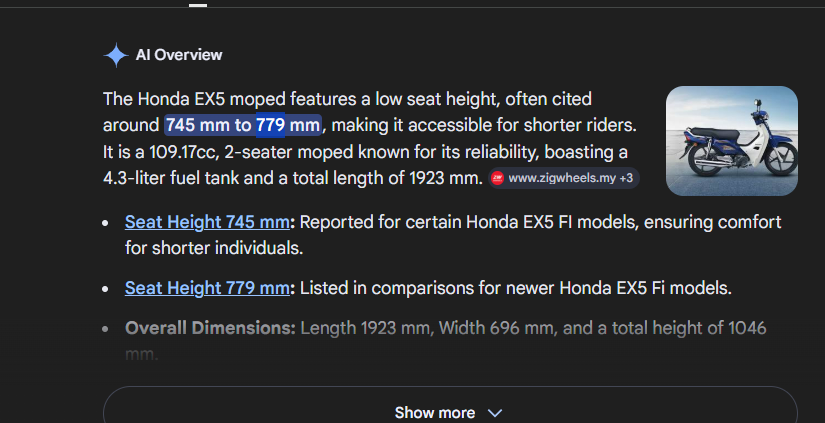Screen dimensions: 825x423
Task: Click the AI Overview heading text
Action: (179, 55)
